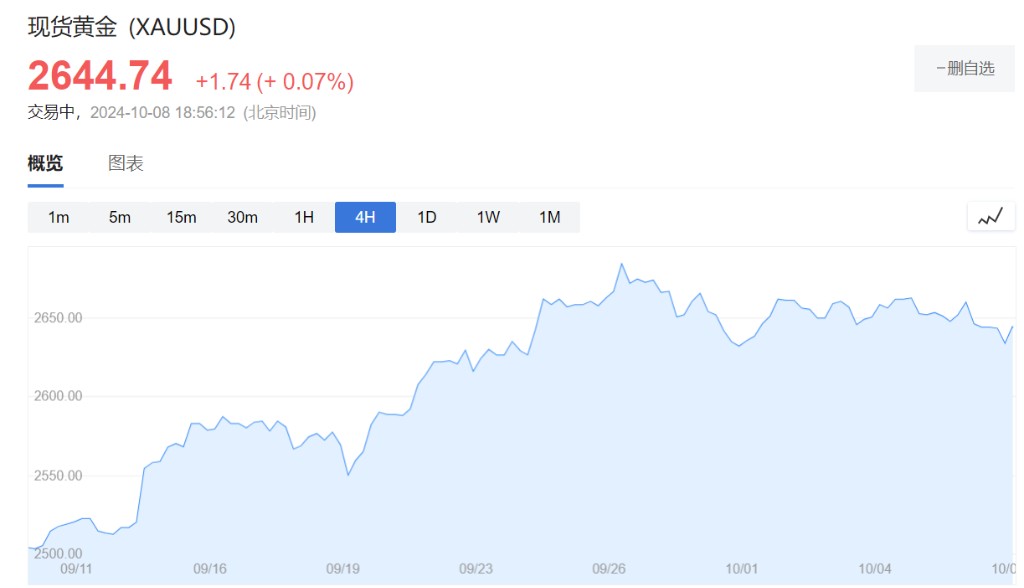Viewport: 1024px width, 588px height.
Task: Select the 1m timeframe
Action: click(58, 217)
